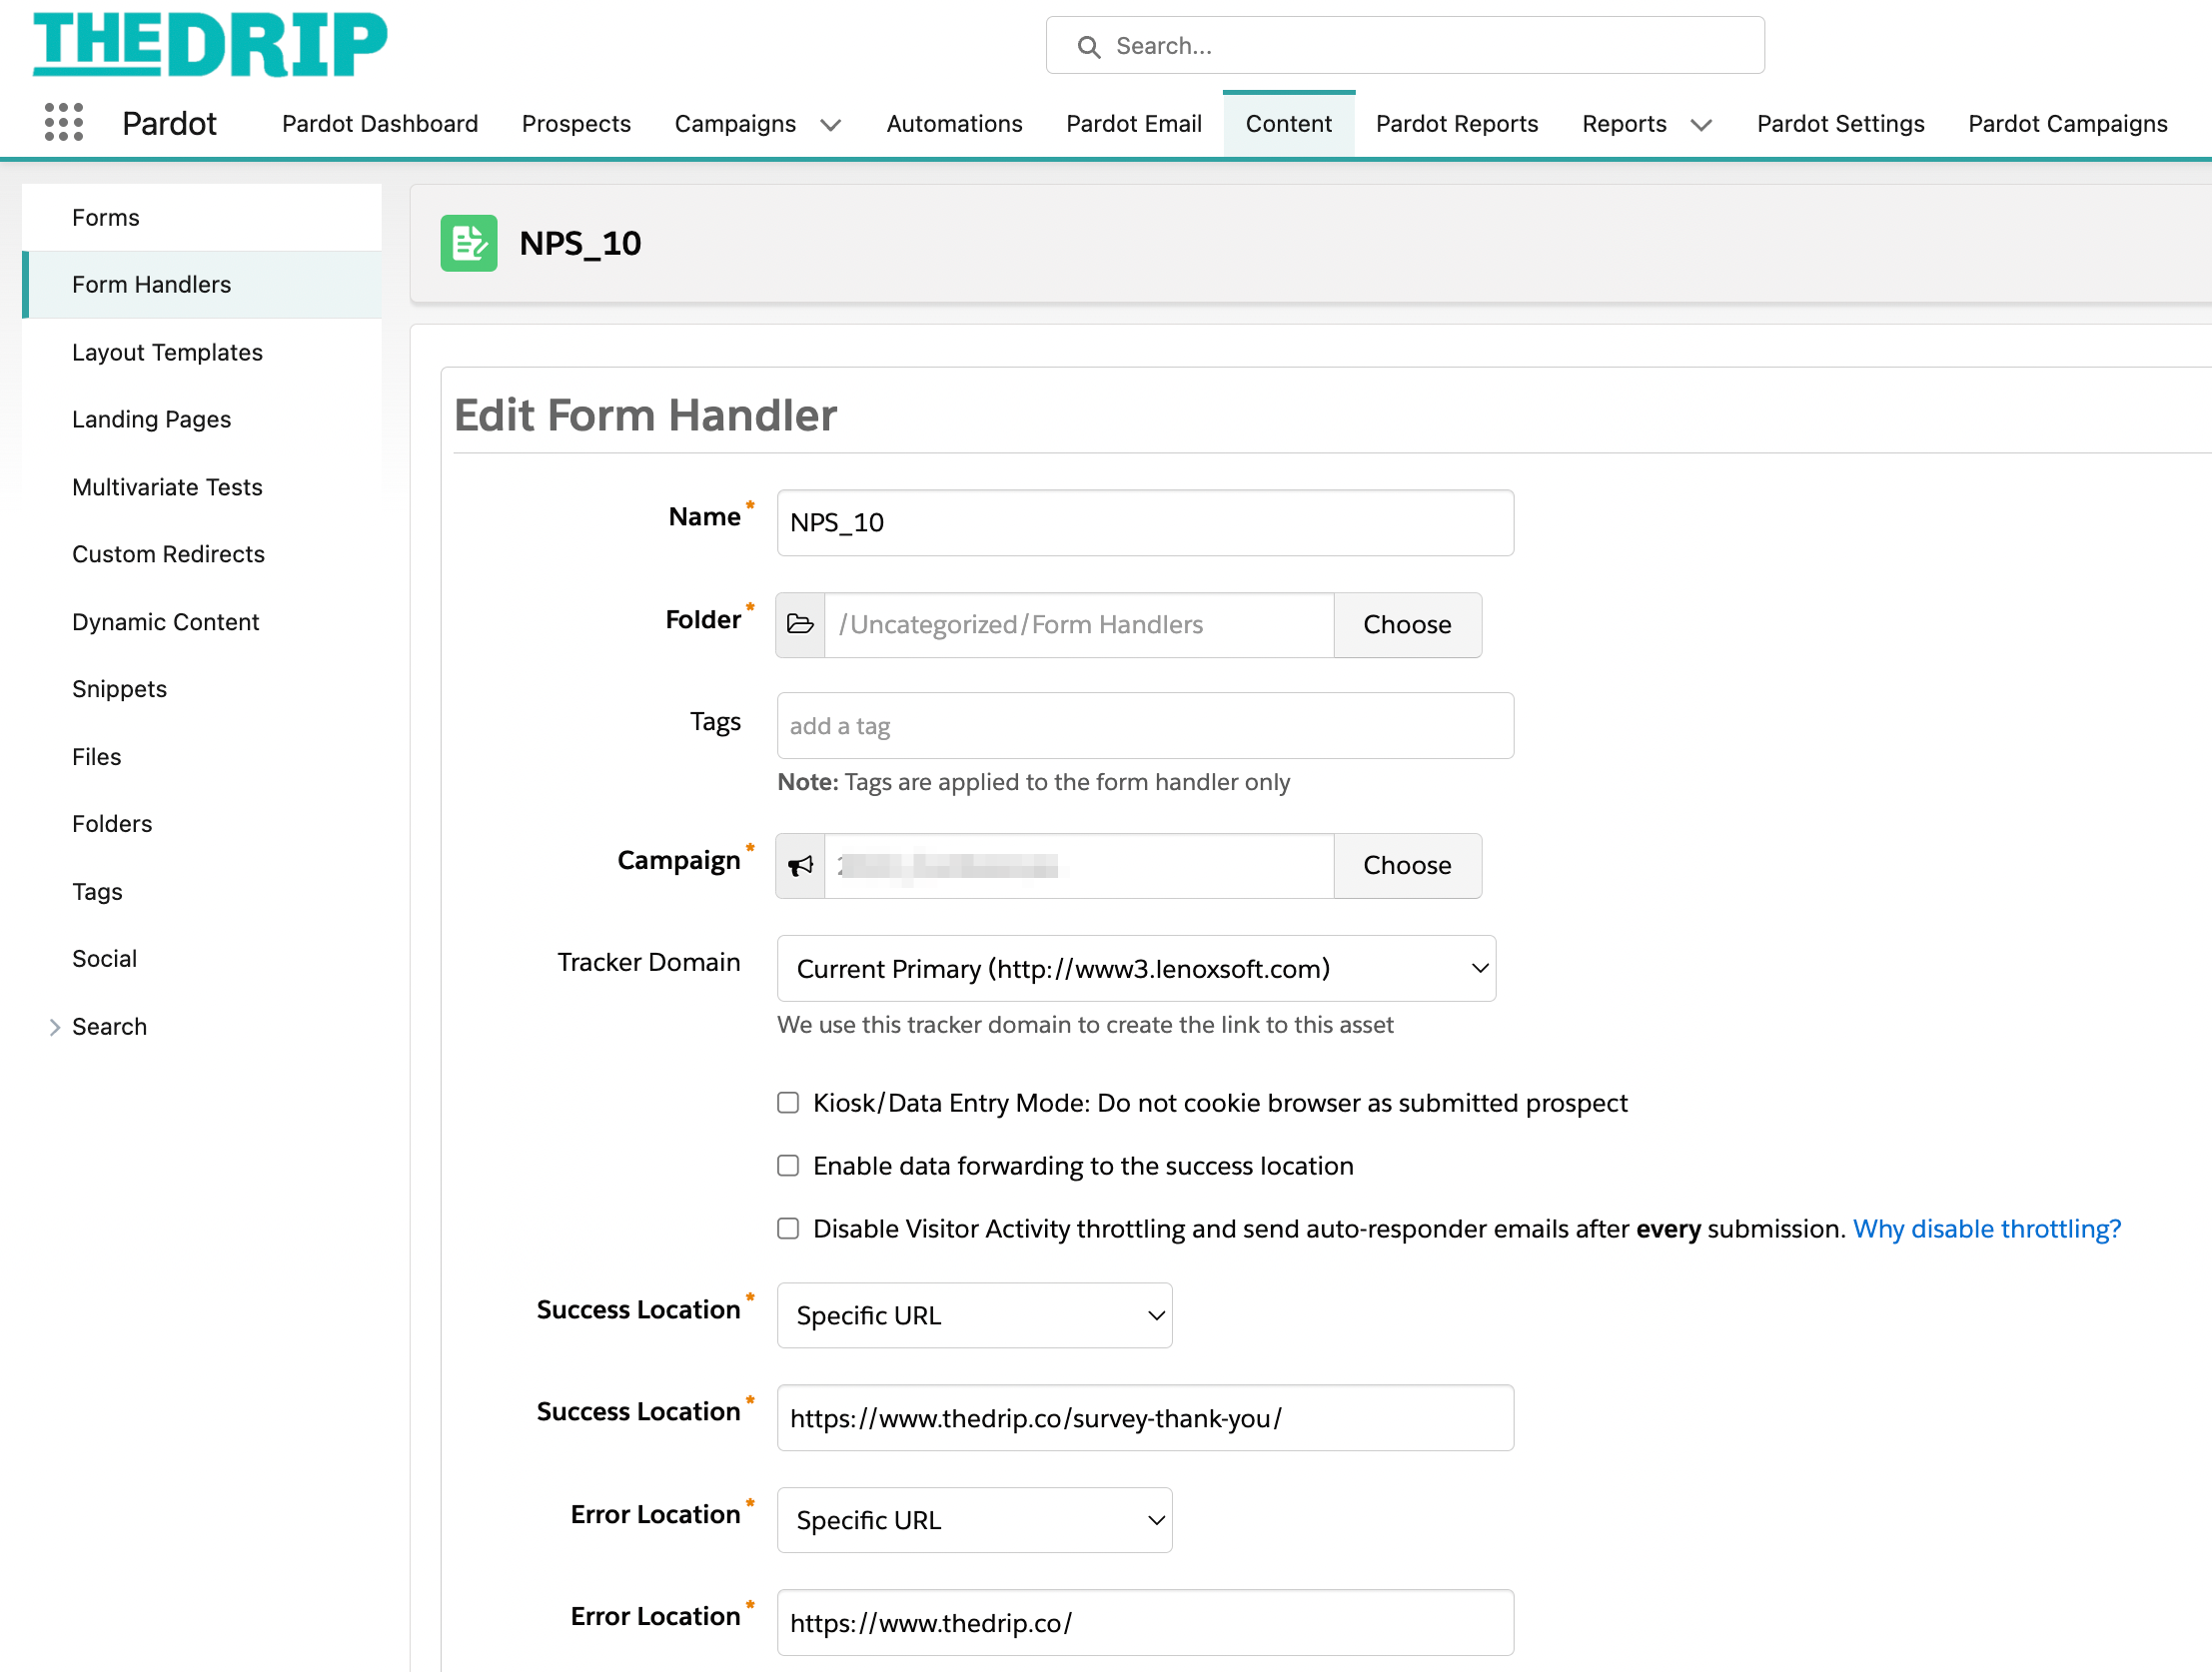Open the Pardot Reports tab

coord(1457,124)
